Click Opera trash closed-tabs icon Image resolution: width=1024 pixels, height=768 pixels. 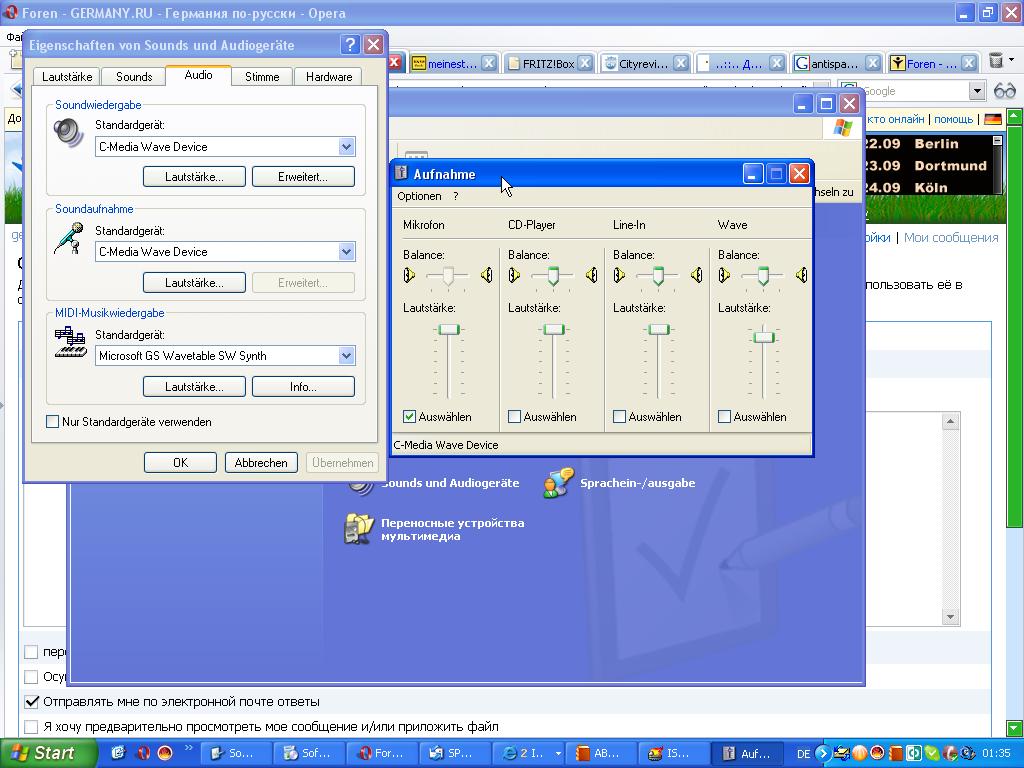click(x=995, y=61)
